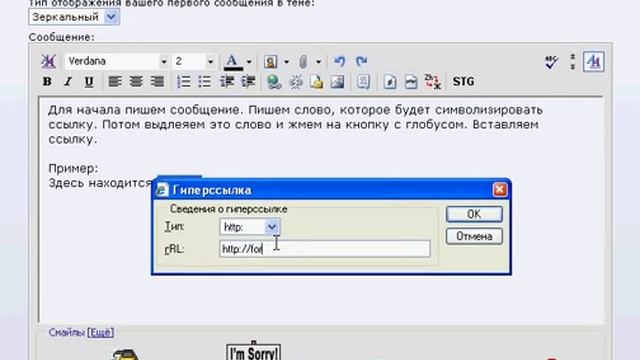The image size is (640, 360).
Task: Click the wrap HTML tags icon
Action: [x=411, y=82]
